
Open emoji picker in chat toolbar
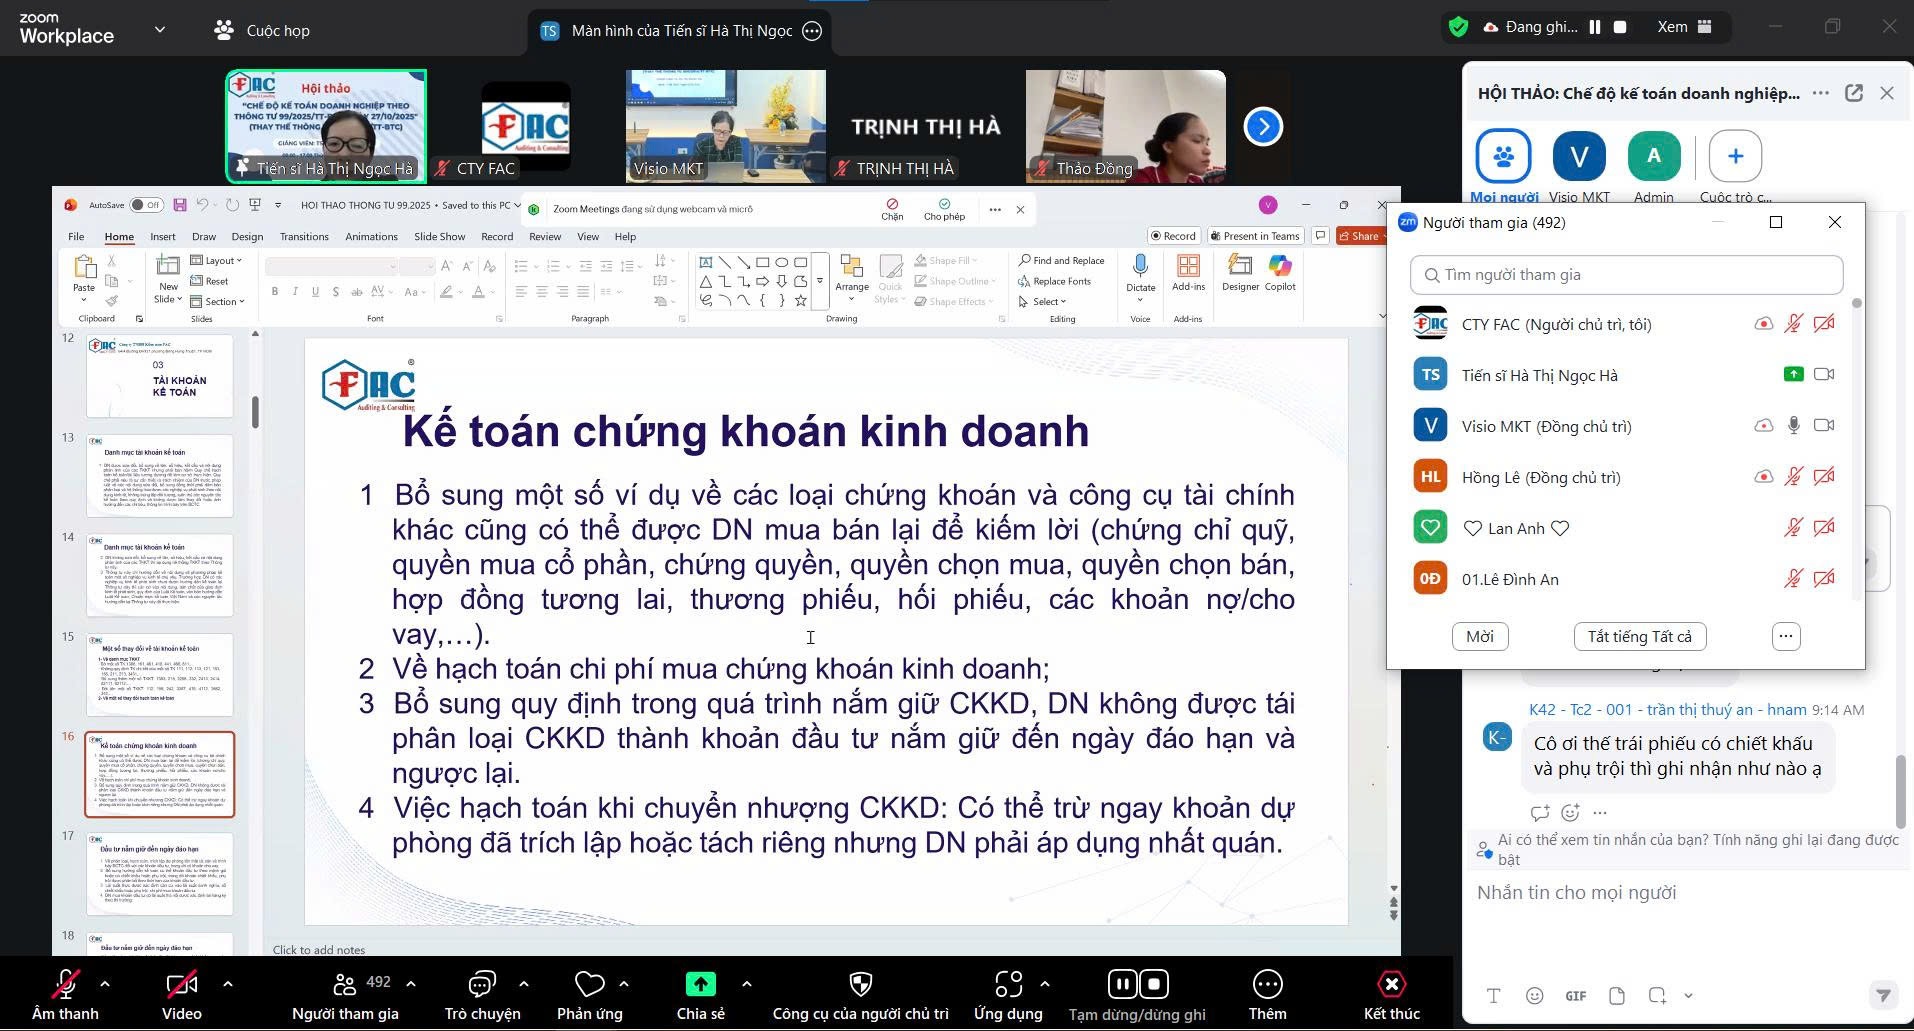coord(1534,996)
